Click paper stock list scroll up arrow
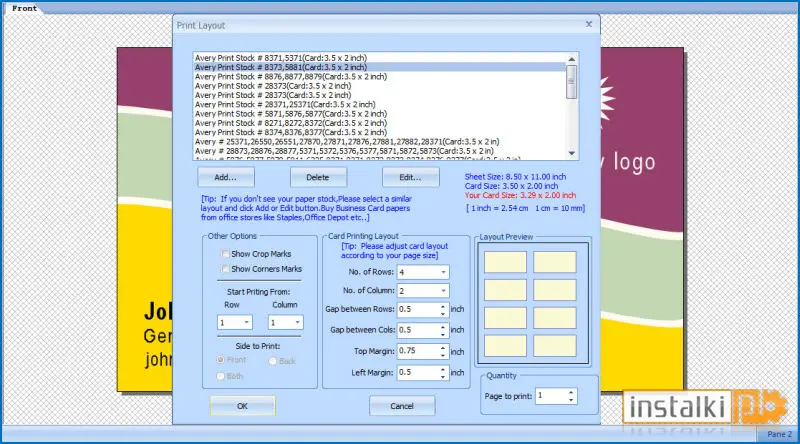 571,59
